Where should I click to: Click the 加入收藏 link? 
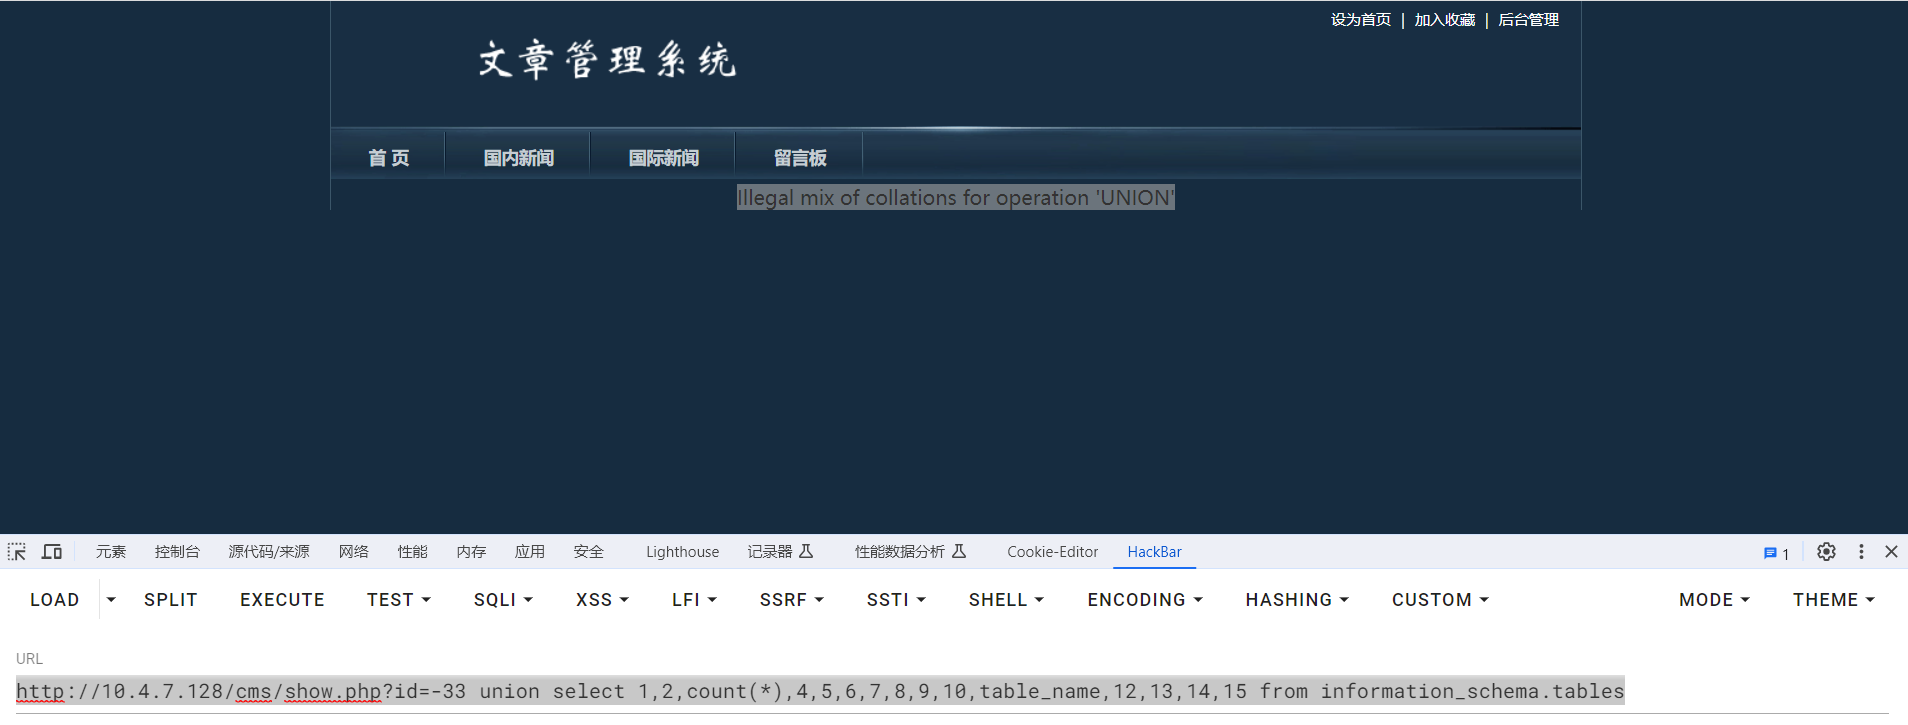coord(1444,20)
